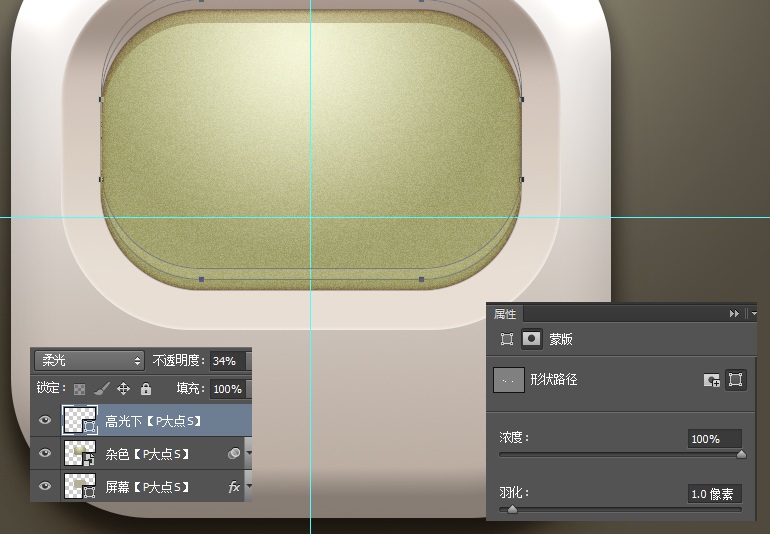Screen dimensions: 770x534
Task: Hide the 高光下 layer via eye icon
Action: pyautogui.click(x=45, y=420)
